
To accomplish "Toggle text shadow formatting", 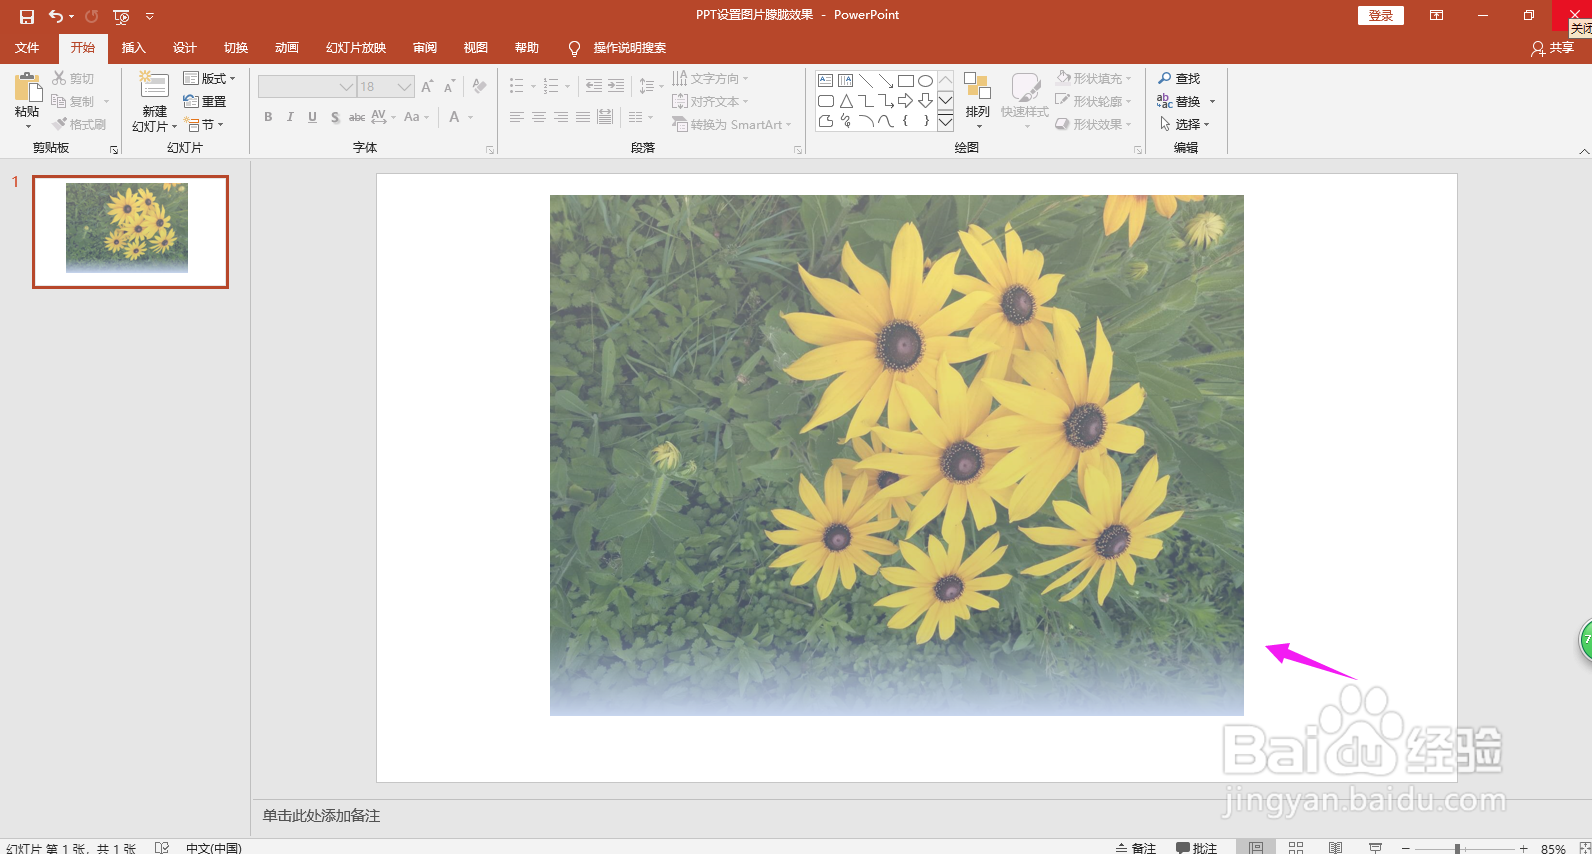I will click(x=335, y=117).
